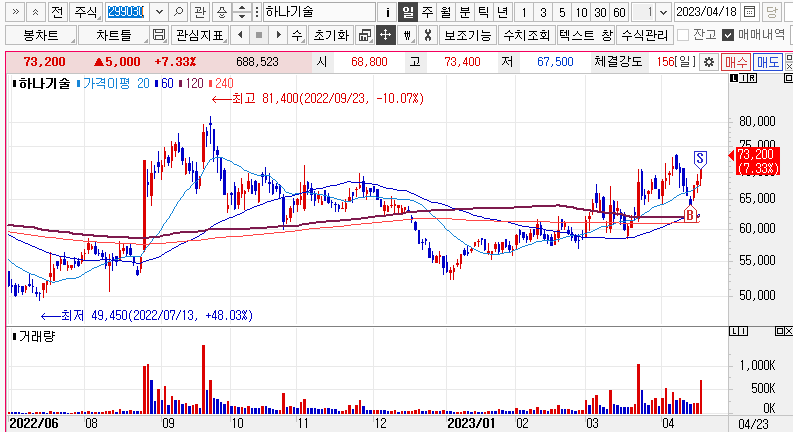Click the wrench tools settings icon
Image resolution: width=793 pixels, height=432 pixels.
click(x=428, y=35)
